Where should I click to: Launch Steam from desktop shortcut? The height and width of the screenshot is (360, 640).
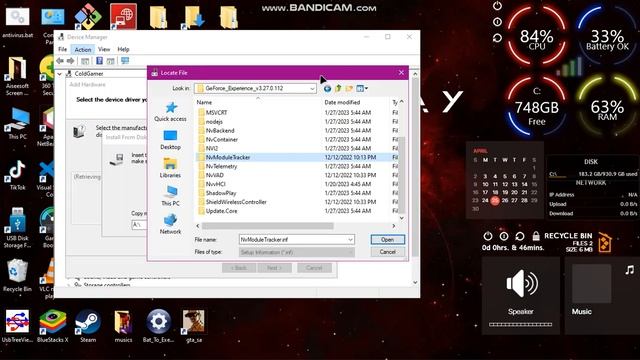(x=88, y=326)
